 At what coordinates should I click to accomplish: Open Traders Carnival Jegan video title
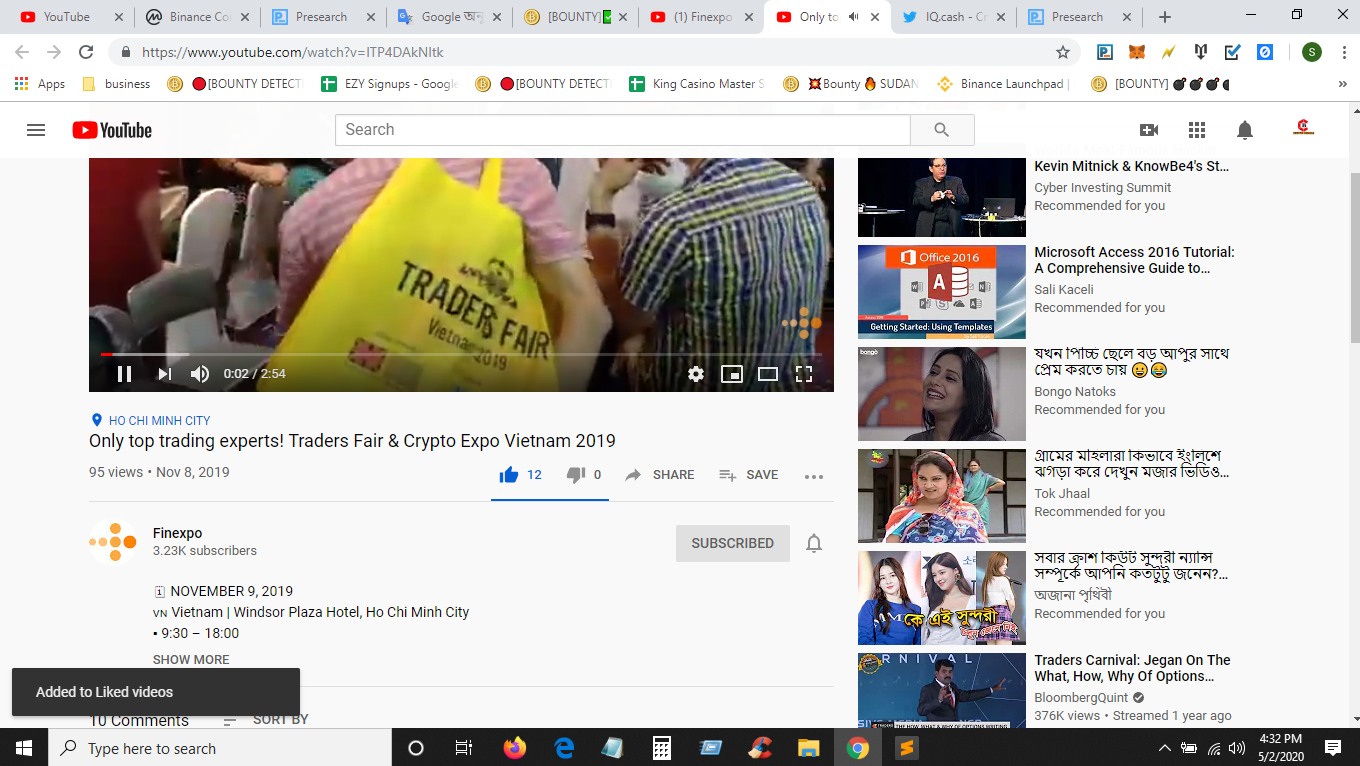(x=1132, y=668)
